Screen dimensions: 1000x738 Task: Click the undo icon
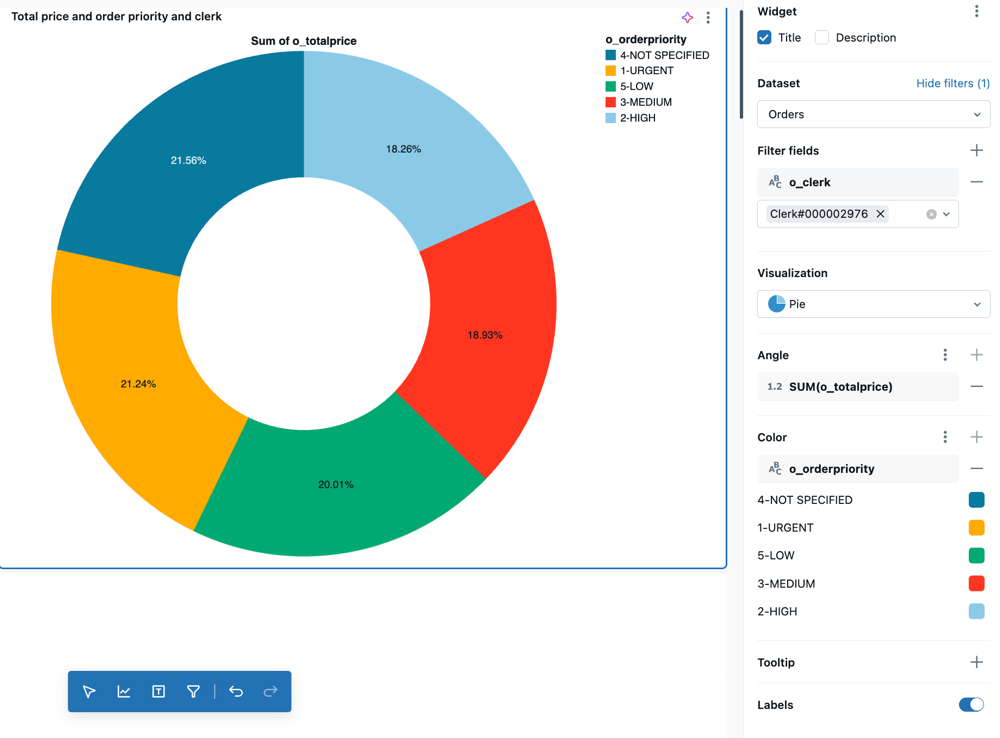point(236,691)
